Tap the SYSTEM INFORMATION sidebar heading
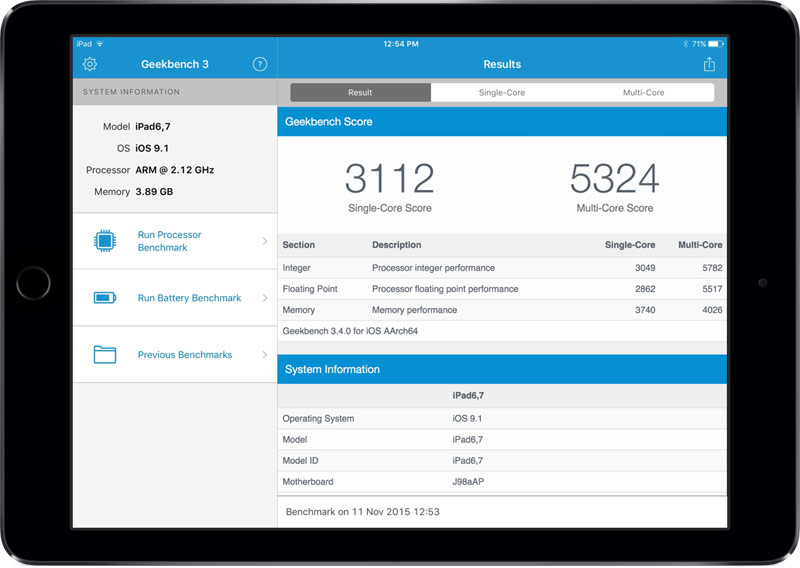800x568 pixels. click(x=131, y=92)
